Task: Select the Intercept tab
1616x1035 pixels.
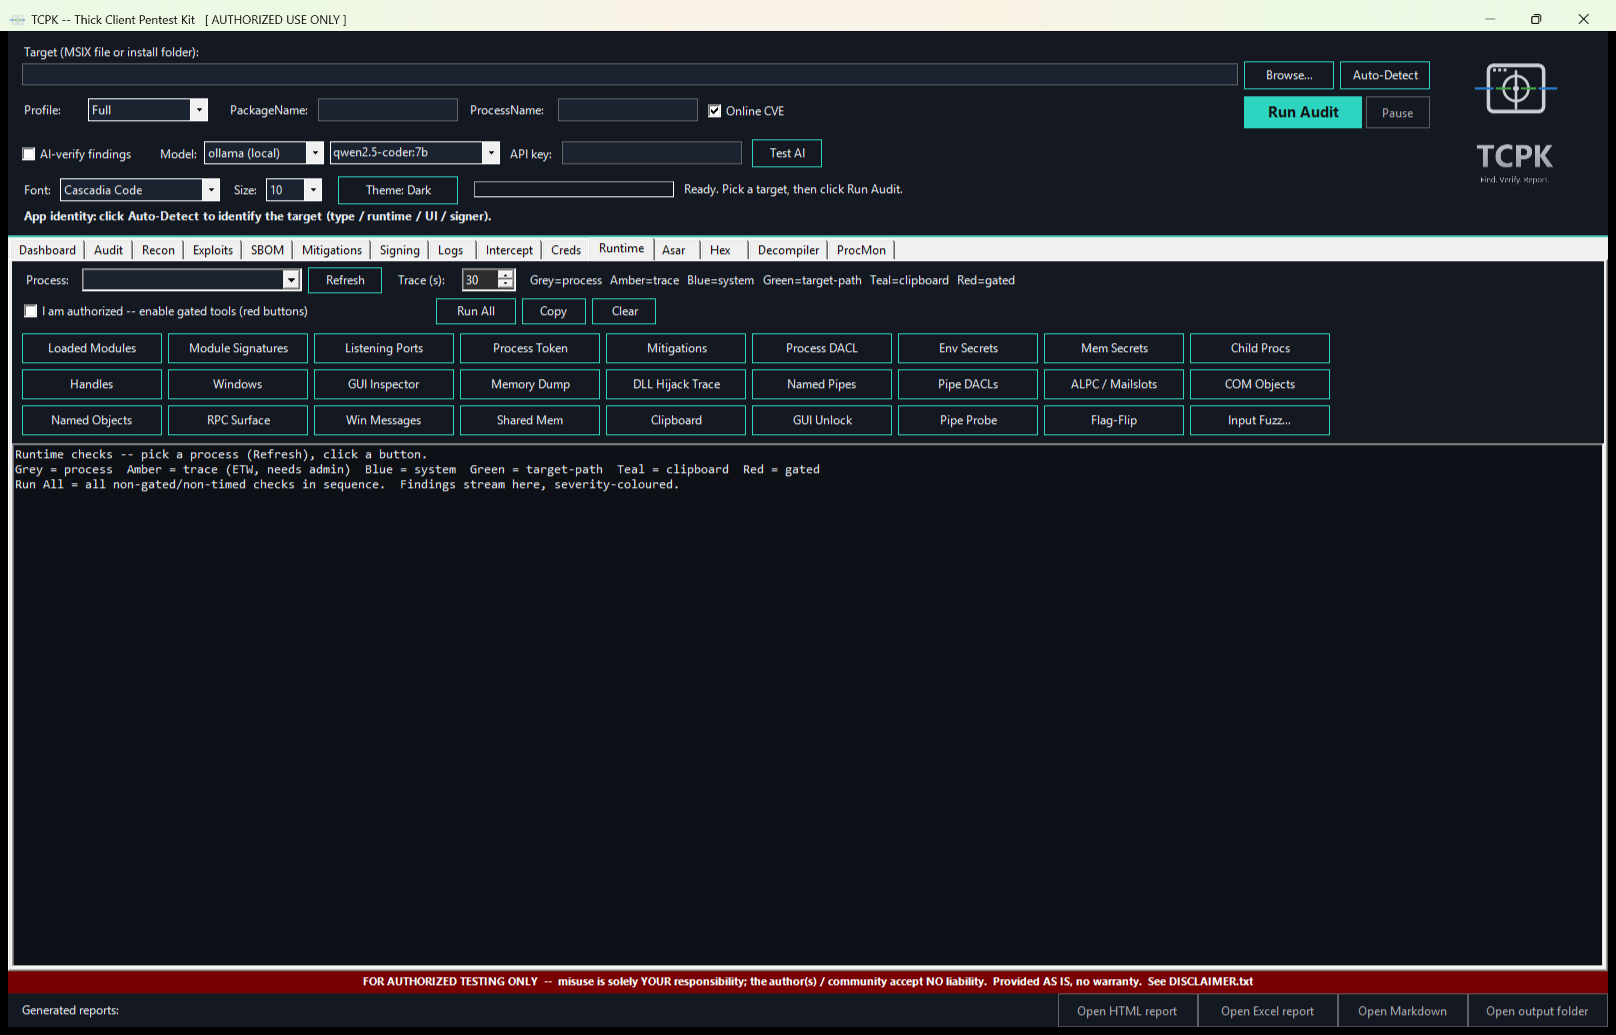Action: (x=509, y=250)
